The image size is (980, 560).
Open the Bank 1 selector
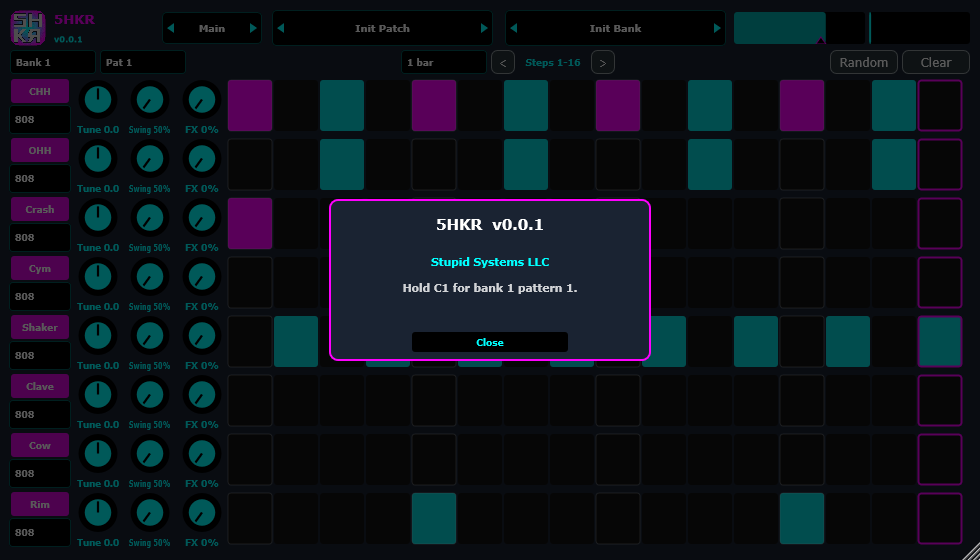click(x=53, y=62)
